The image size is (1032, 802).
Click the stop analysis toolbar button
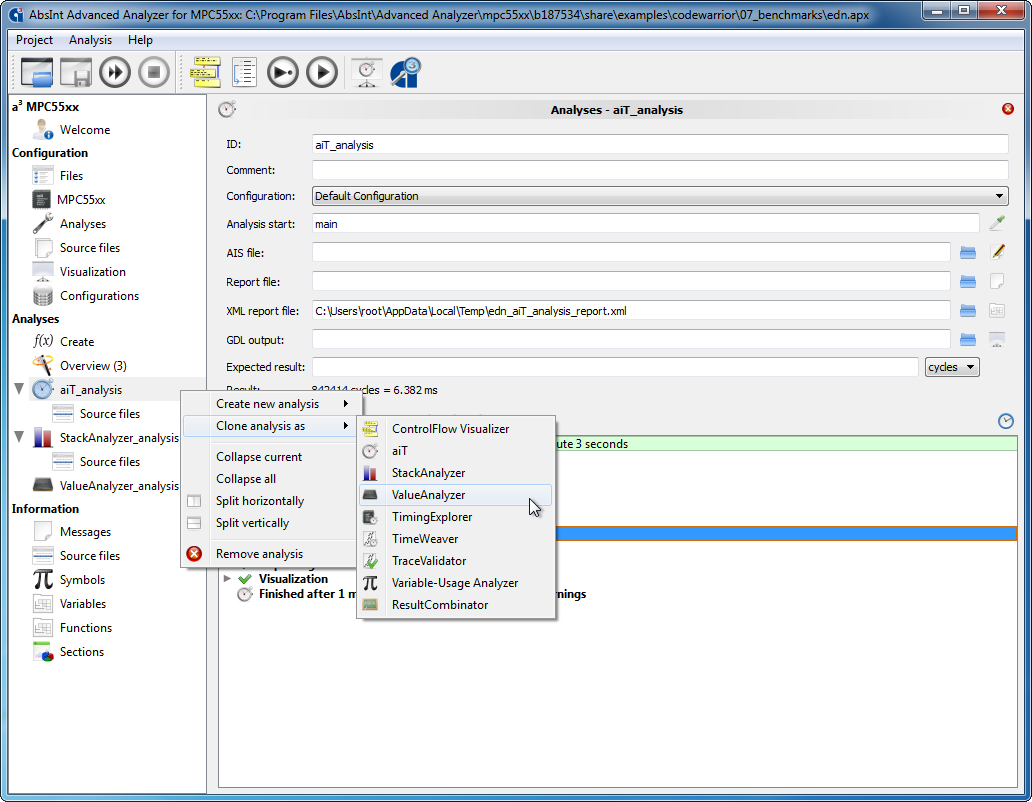click(154, 72)
